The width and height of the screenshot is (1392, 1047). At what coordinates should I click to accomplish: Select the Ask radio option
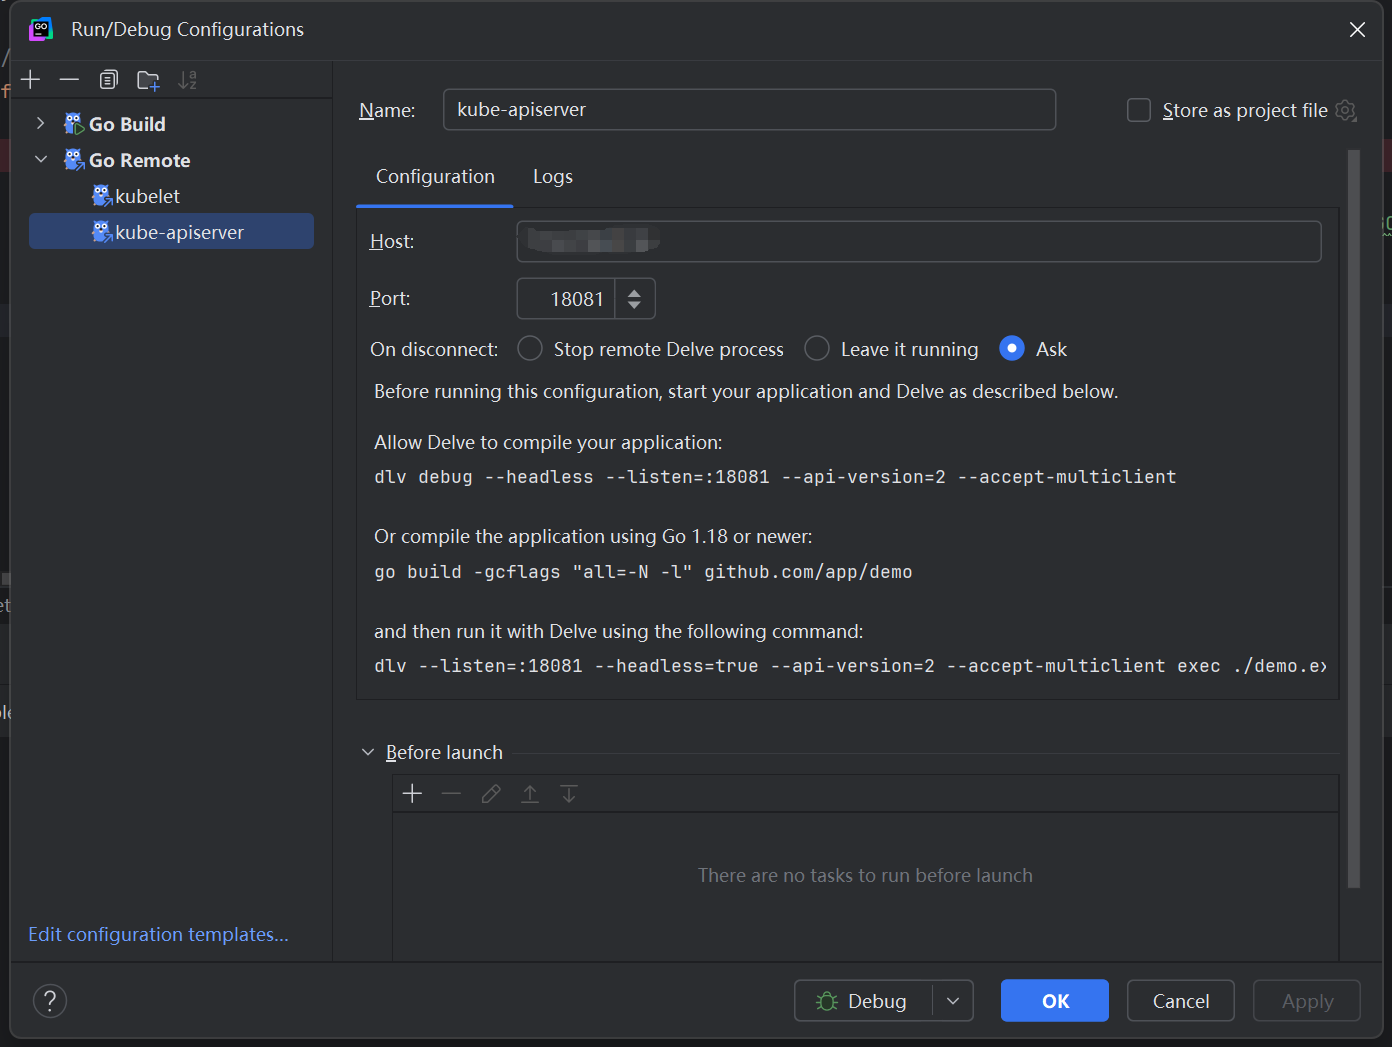(x=1012, y=348)
